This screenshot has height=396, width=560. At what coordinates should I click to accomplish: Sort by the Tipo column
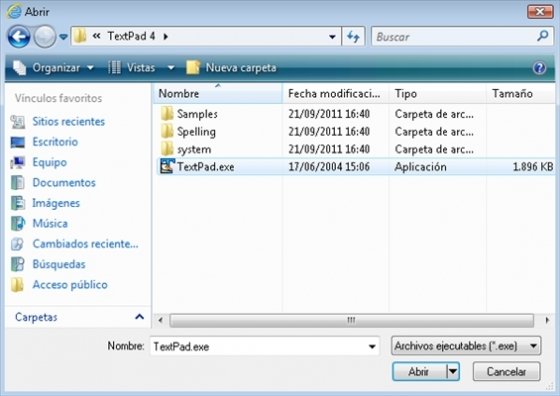click(x=437, y=94)
